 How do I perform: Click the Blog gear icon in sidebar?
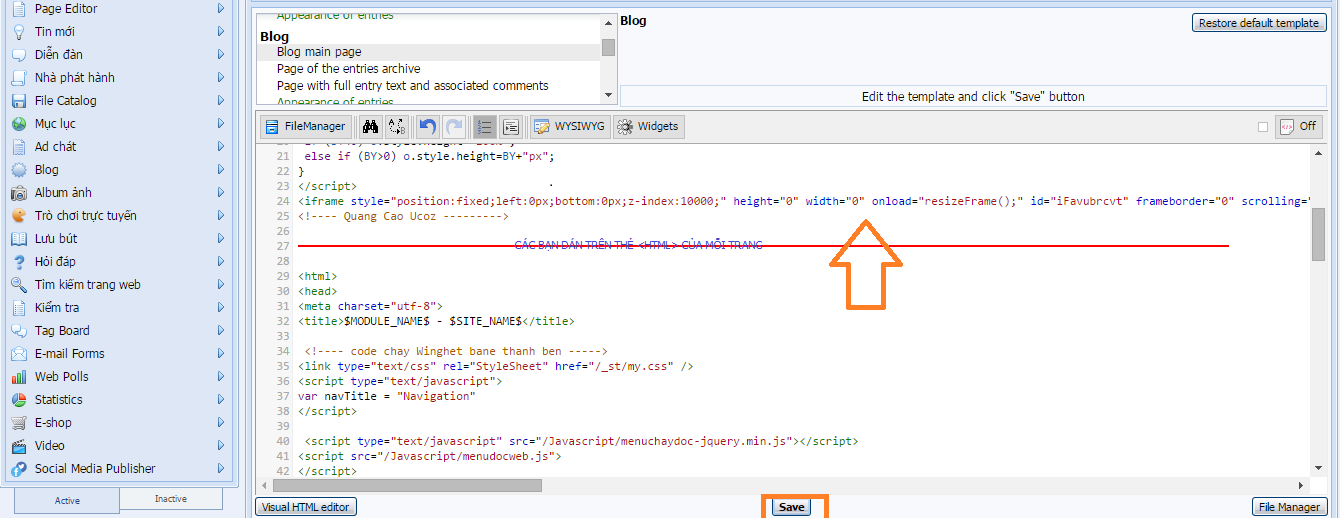pos(18,169)
